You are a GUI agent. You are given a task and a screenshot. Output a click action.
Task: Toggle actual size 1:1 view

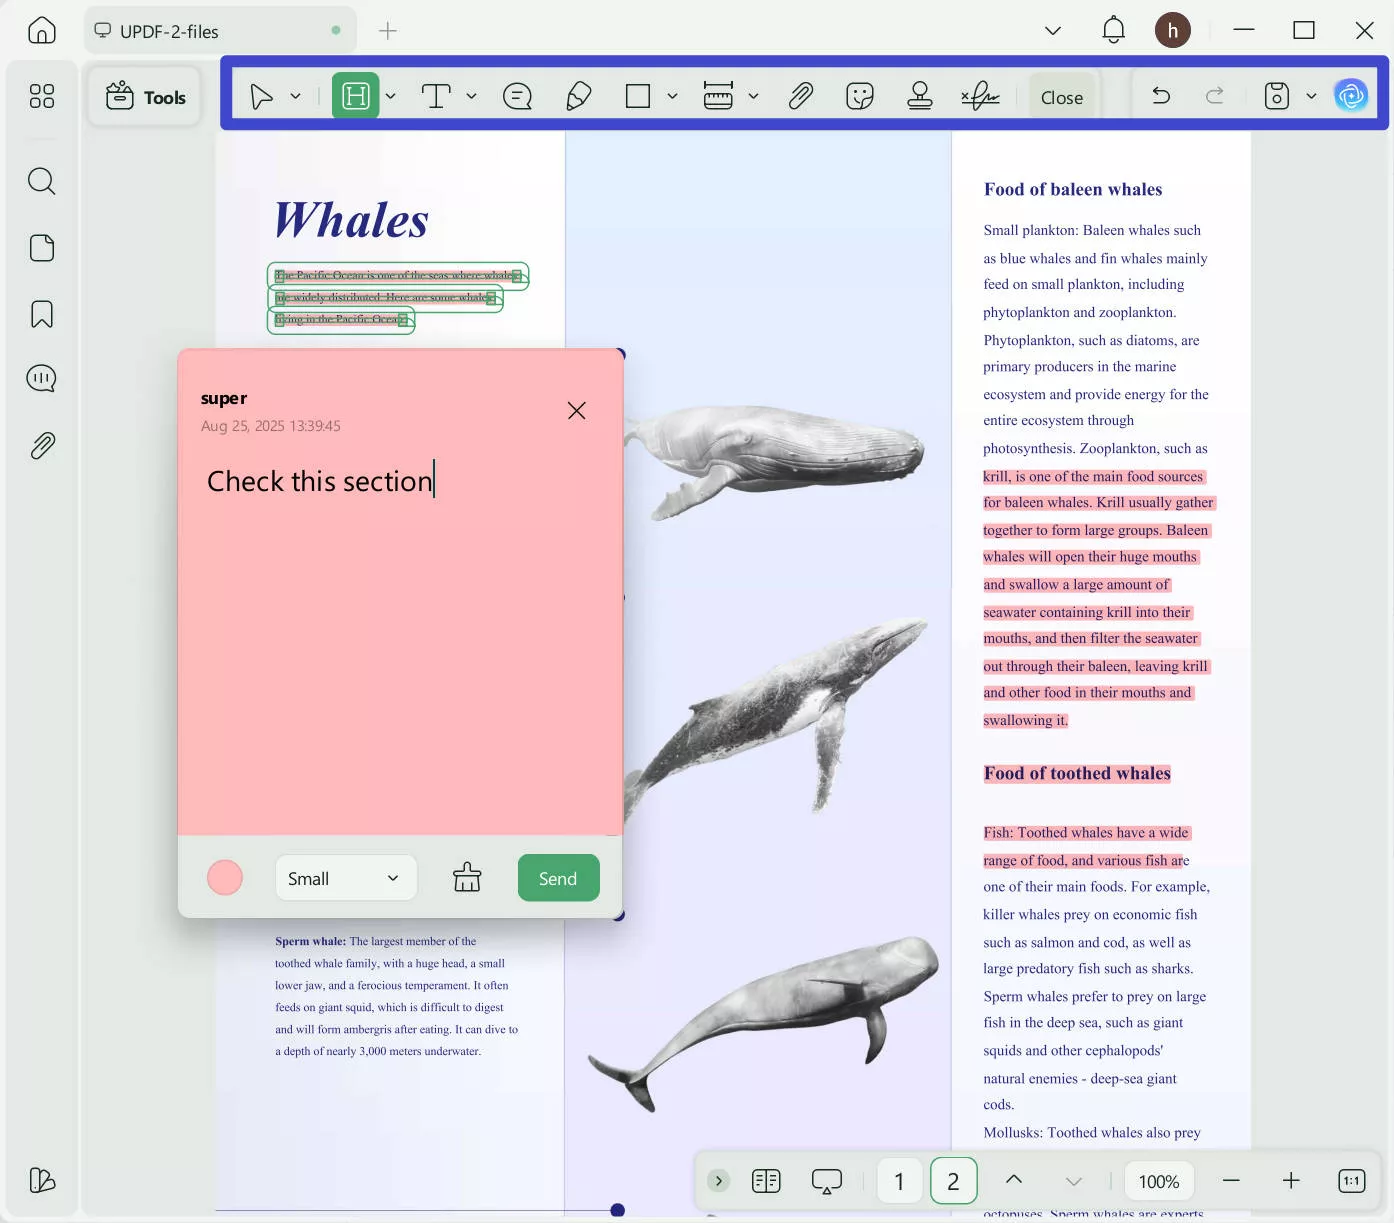(x=1351, y=1181)
